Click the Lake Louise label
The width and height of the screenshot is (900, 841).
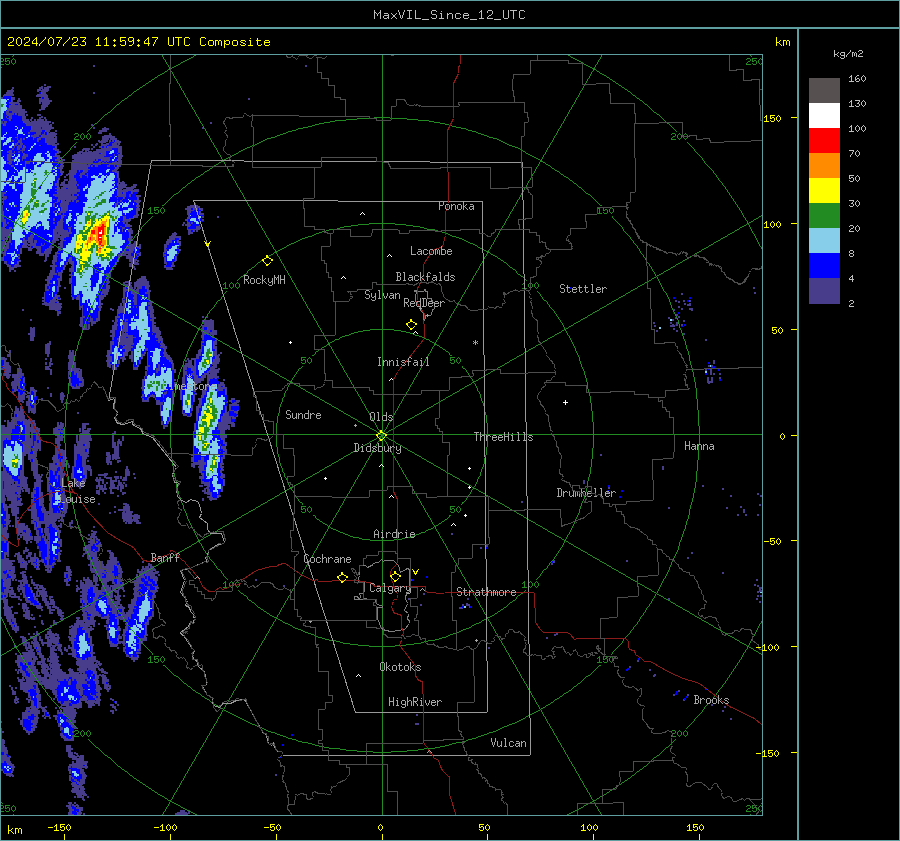(x=78, y=491)
